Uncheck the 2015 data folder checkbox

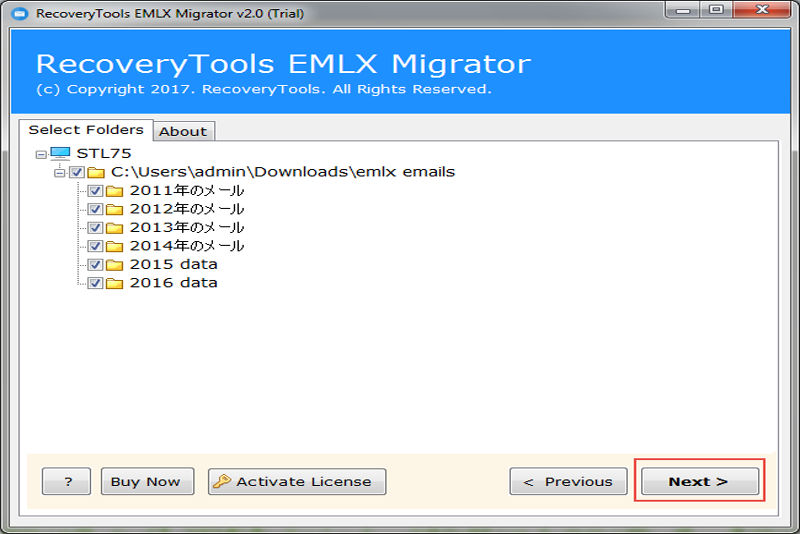[x=95, y=264]
